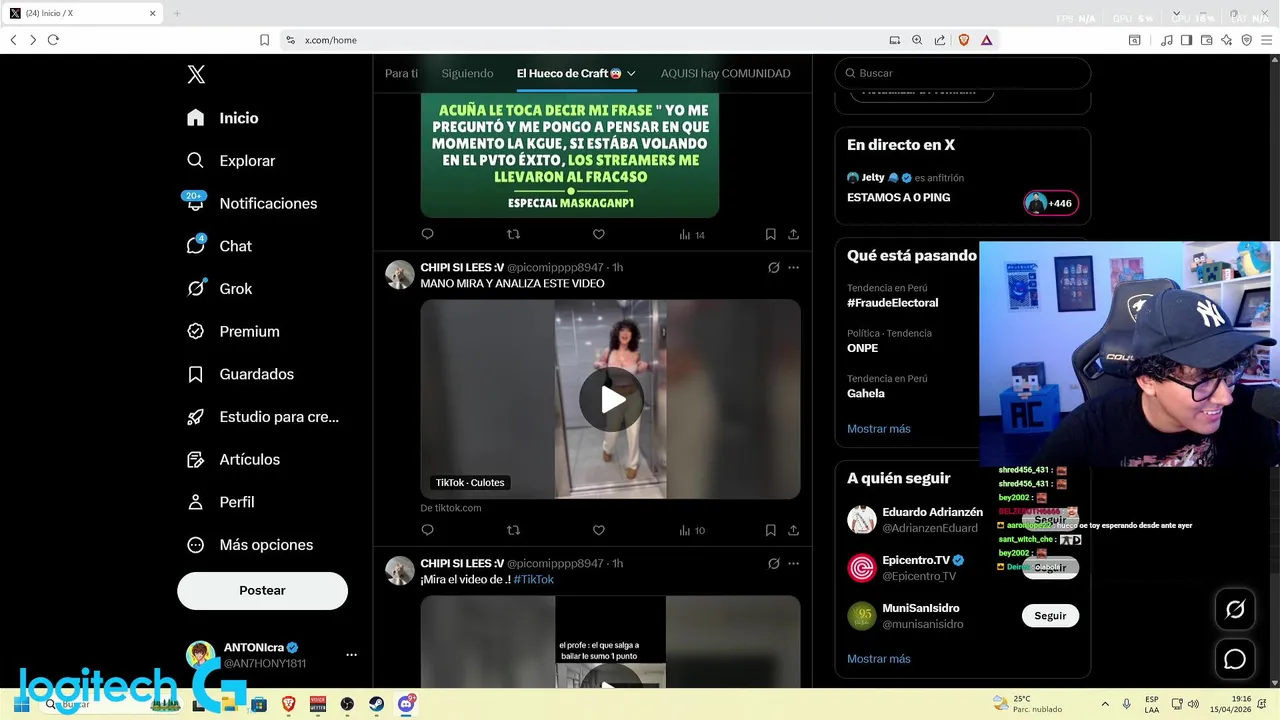Screen dimensions: 1280x720
Task: Follow MuniSanIsidro with Seguir button
Action: coord(1050,616)
